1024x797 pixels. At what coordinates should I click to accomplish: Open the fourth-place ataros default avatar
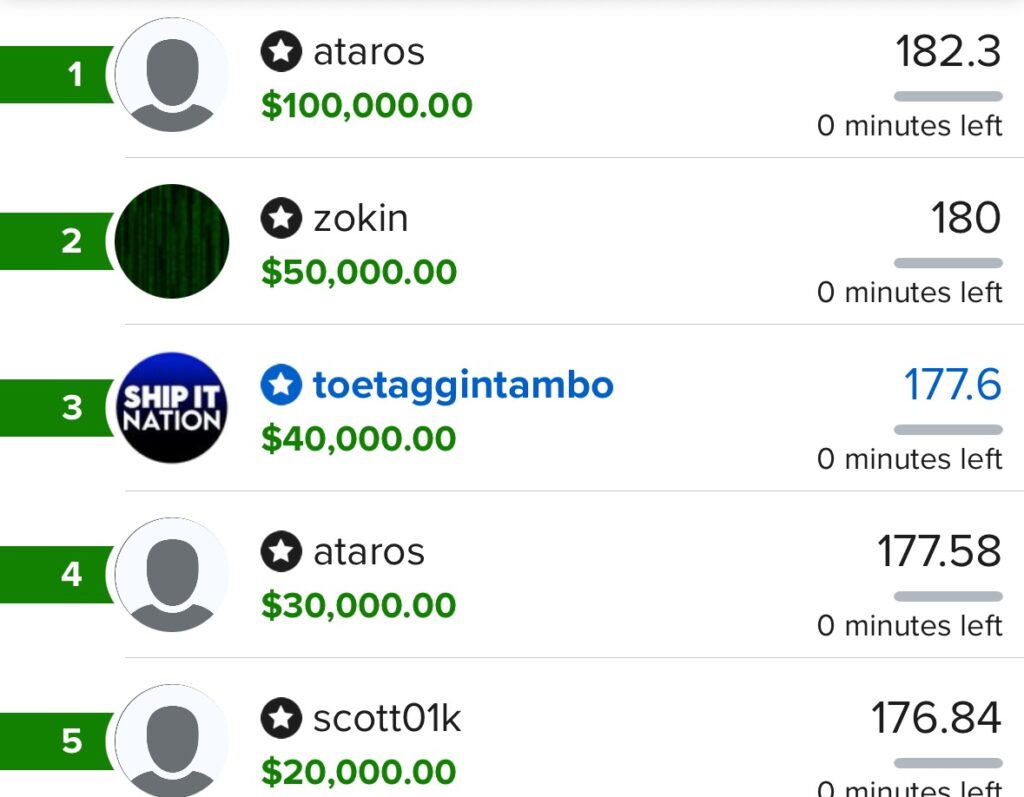point(172,574)
